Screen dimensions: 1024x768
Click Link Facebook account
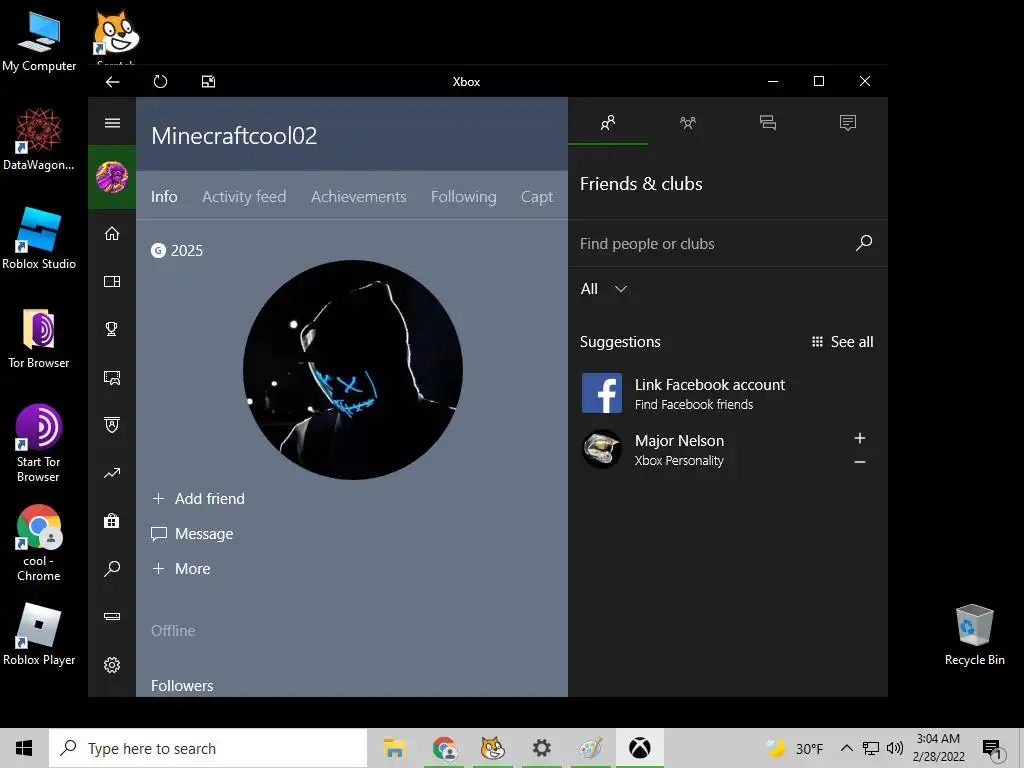[710, 385]
